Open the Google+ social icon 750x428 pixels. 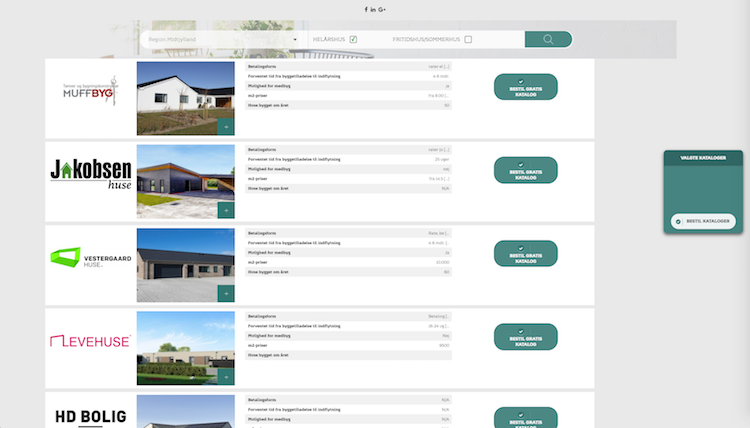point(382,9)
